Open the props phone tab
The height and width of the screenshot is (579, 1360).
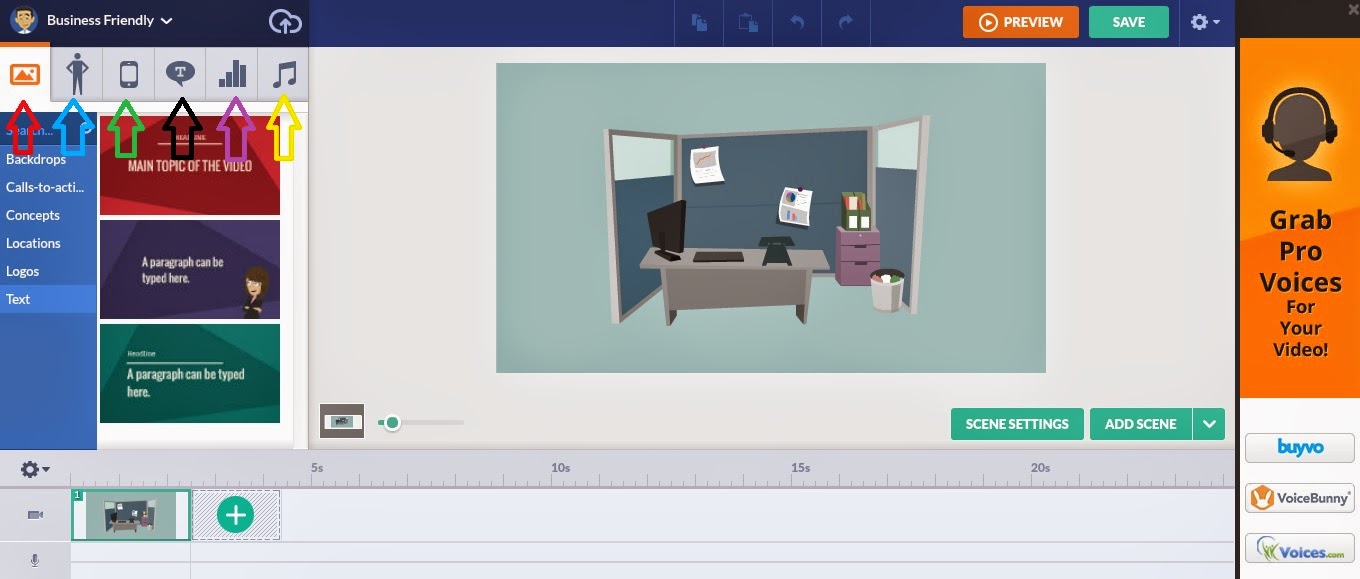point(129,74)
